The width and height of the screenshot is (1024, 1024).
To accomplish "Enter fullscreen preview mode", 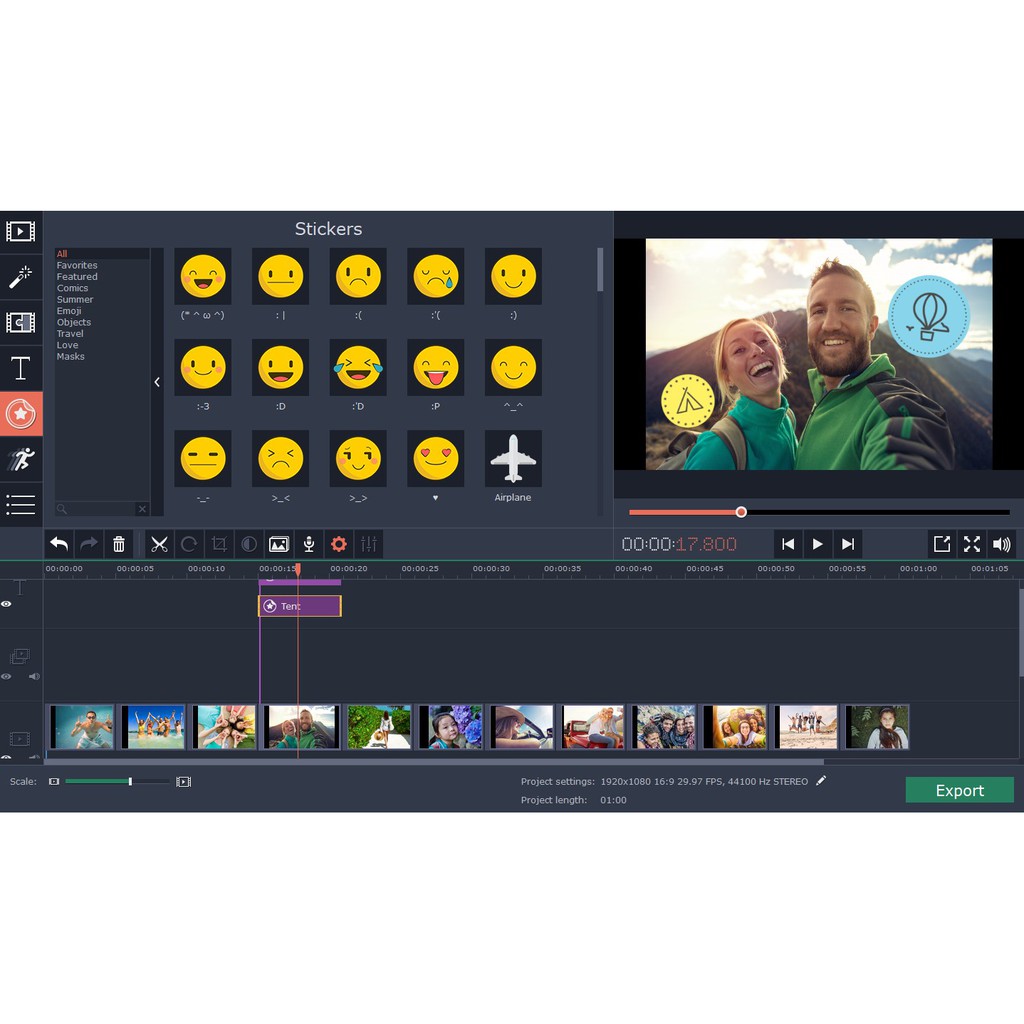I will click(972, 544).
